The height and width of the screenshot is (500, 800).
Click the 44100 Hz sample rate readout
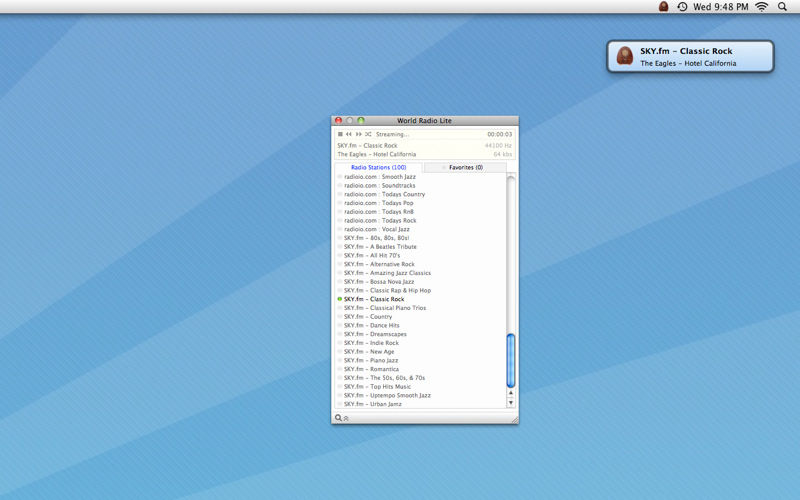coord(498,145)
